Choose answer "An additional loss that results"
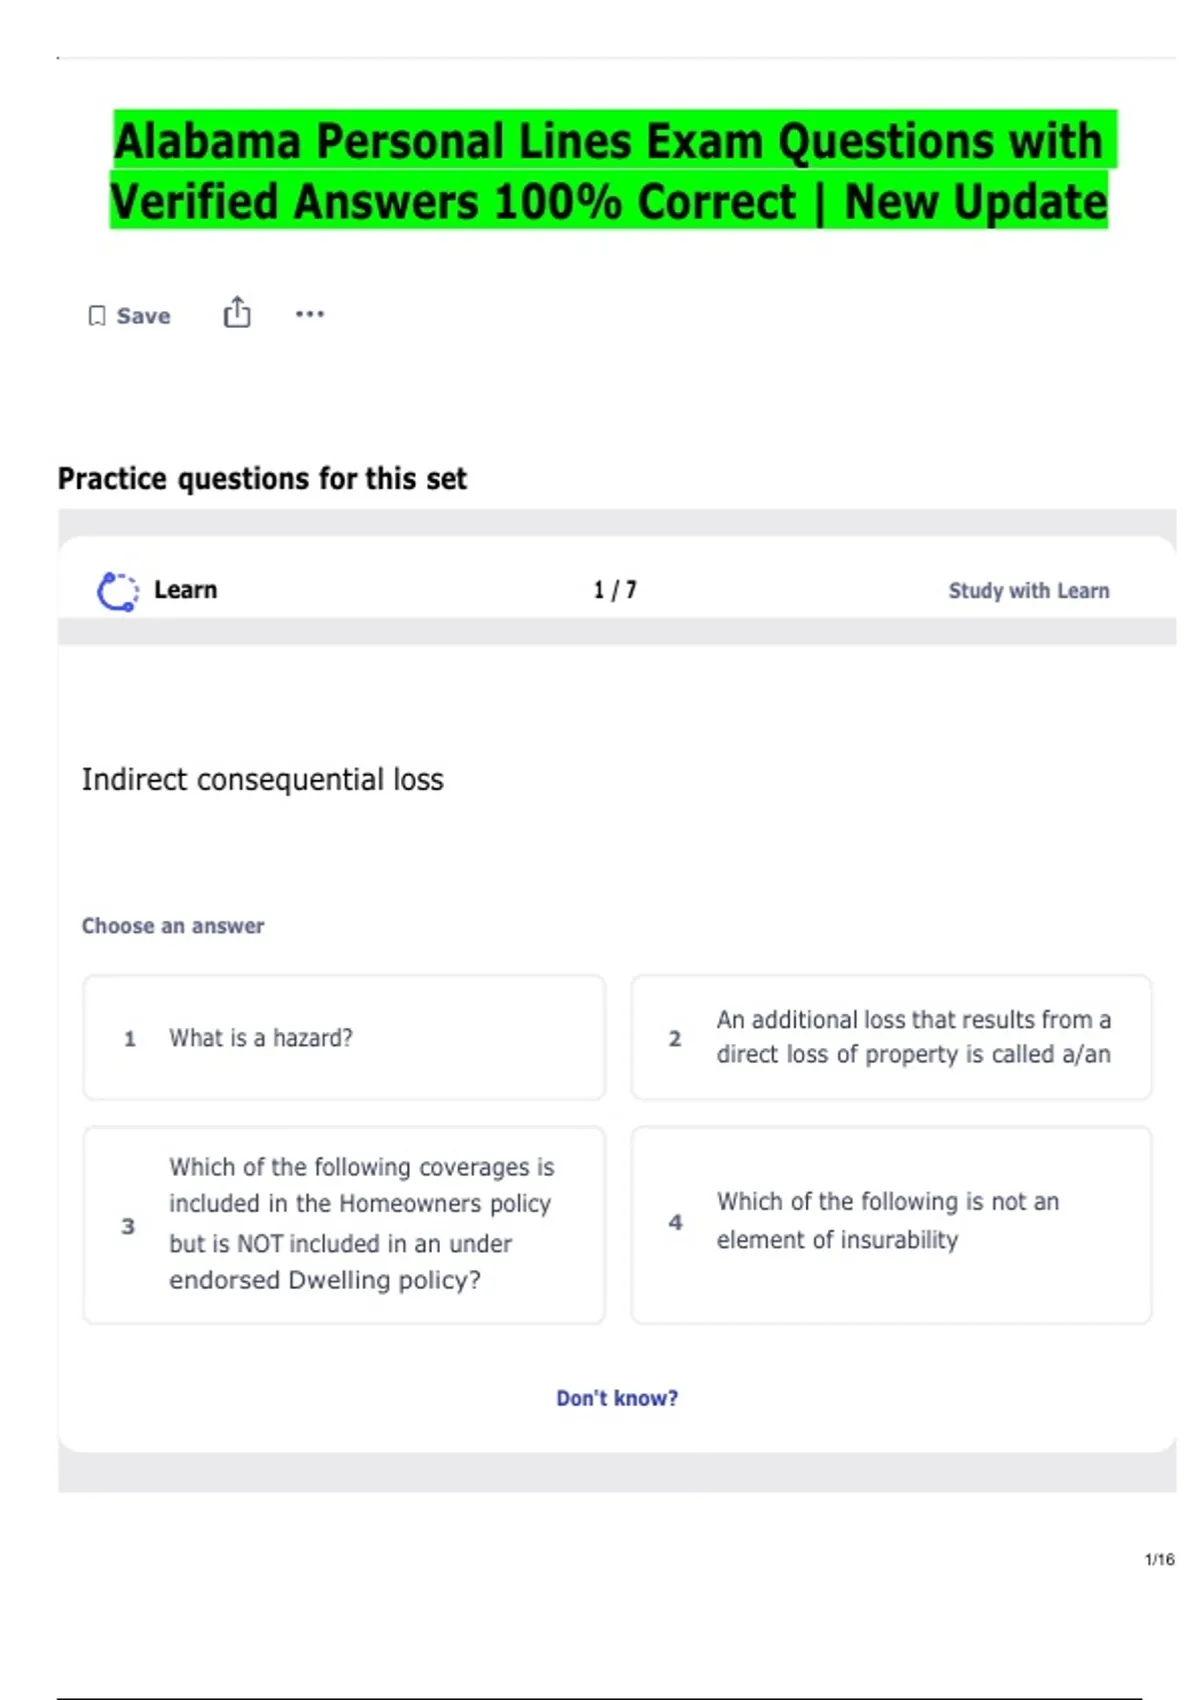Screen dimensions: 1200x1700 point(891,1038)
